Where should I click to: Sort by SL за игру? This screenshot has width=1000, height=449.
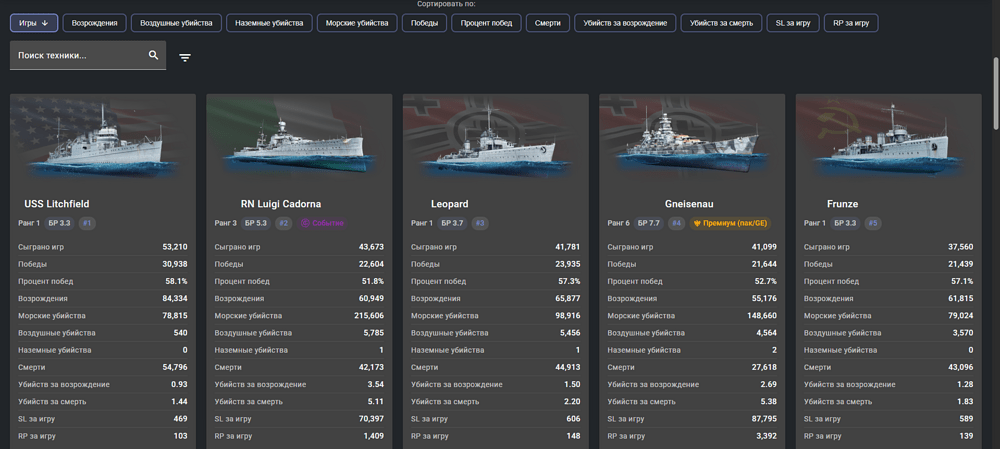[x=793, y=23]
